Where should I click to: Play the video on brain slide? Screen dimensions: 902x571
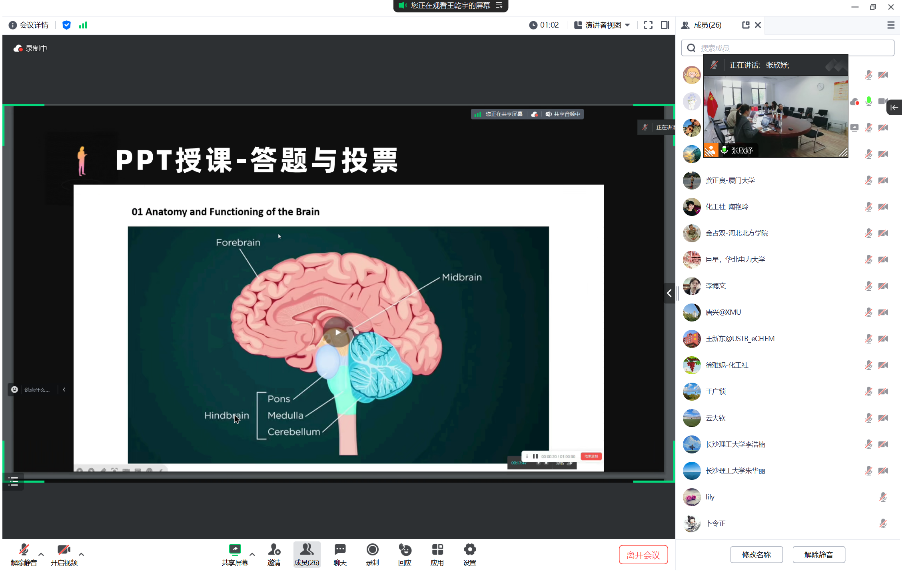(338, 332)
